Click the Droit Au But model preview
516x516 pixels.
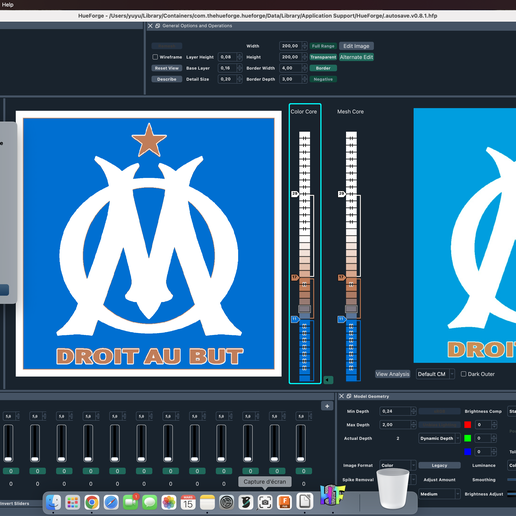coord(149,244)
